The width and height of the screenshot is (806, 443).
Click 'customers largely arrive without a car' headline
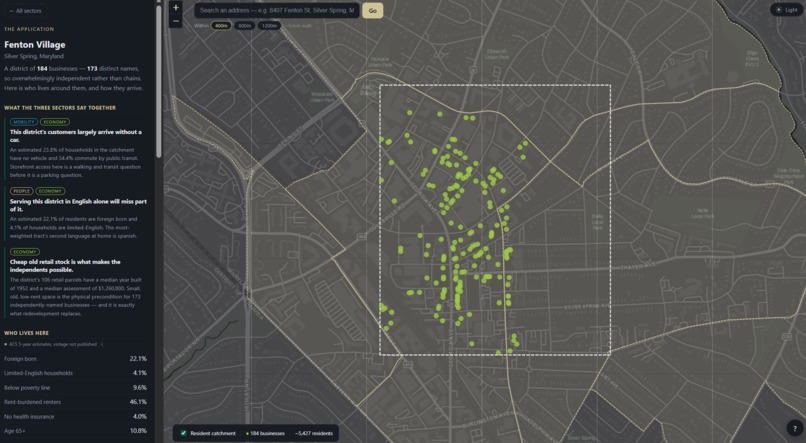(x=76, y=136)
